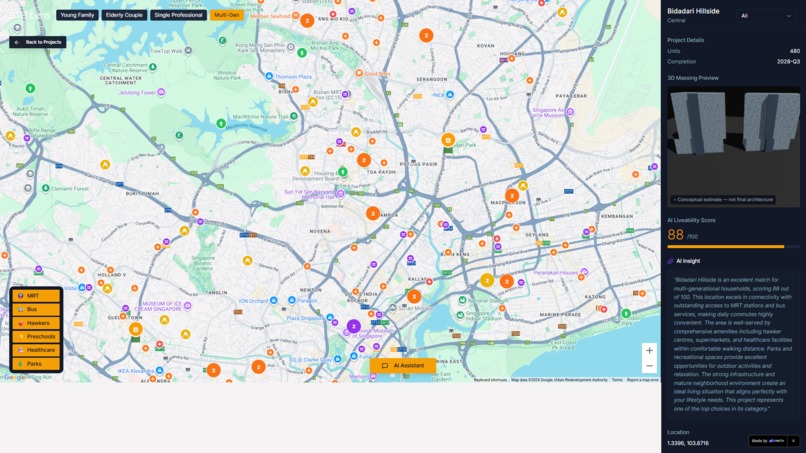
Task: Zoom out on the map
Action: click(649, 366)
